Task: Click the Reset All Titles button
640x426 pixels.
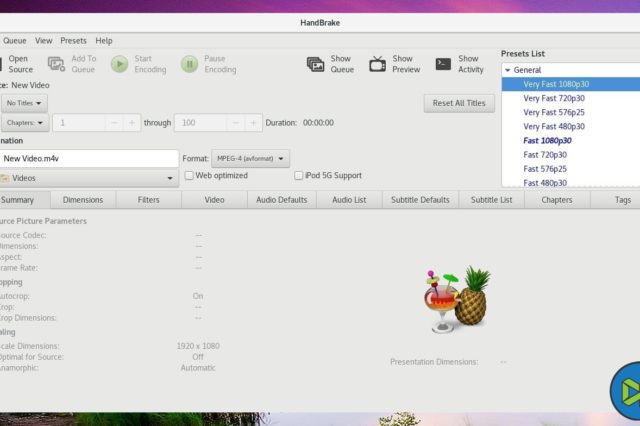Action: click(459, 103)
